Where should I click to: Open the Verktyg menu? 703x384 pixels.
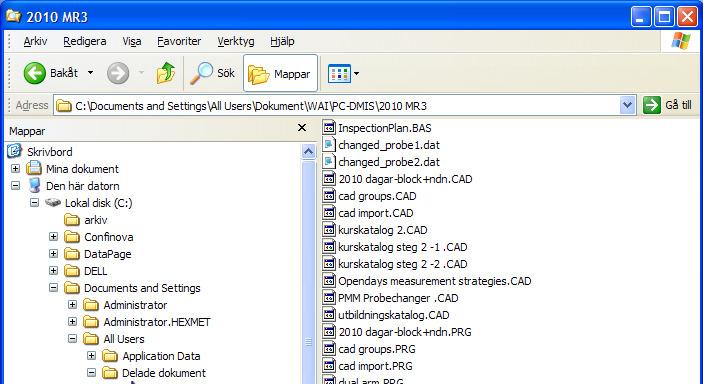click(x=236, y=41)
